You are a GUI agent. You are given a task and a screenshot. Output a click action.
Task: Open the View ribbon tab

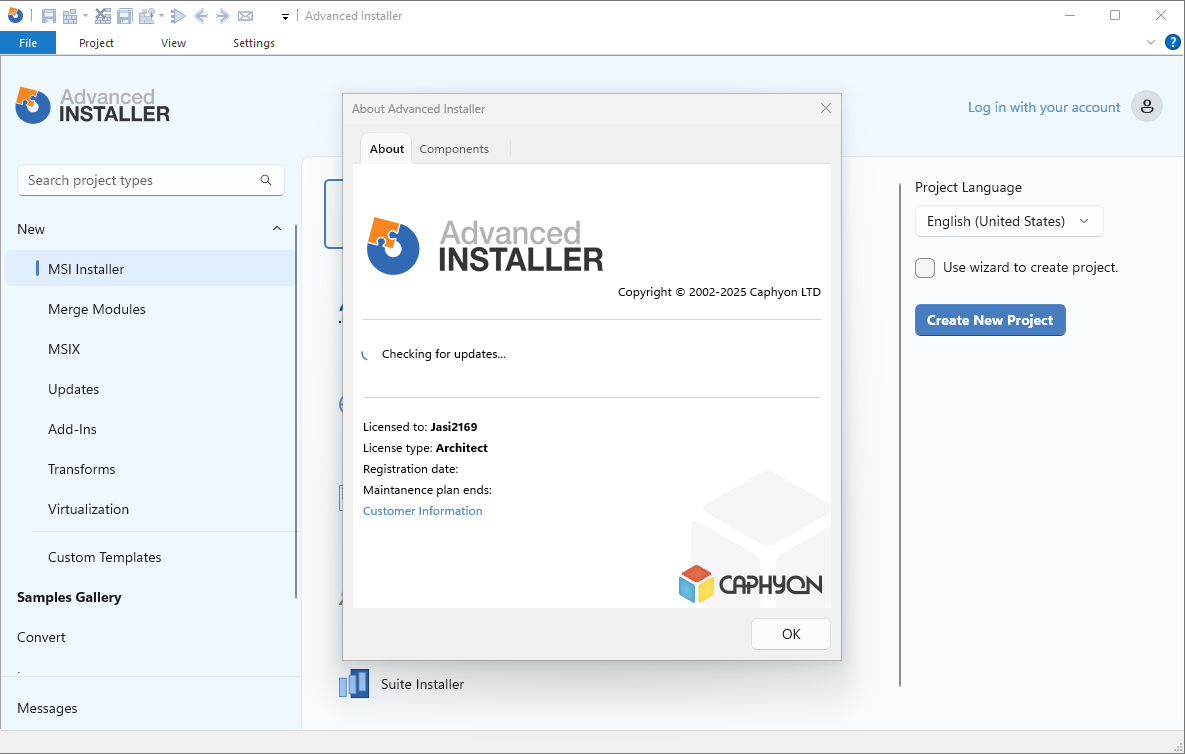[x=173, y=43]
